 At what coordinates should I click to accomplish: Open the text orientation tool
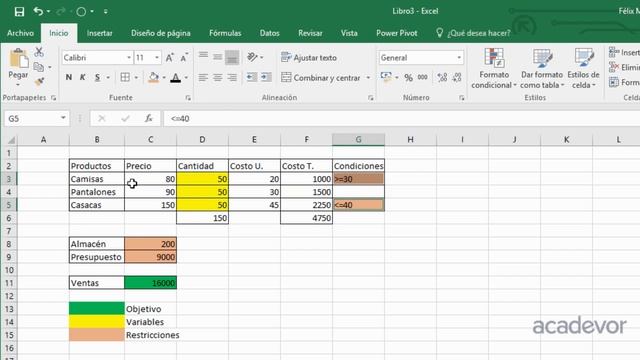253,57
